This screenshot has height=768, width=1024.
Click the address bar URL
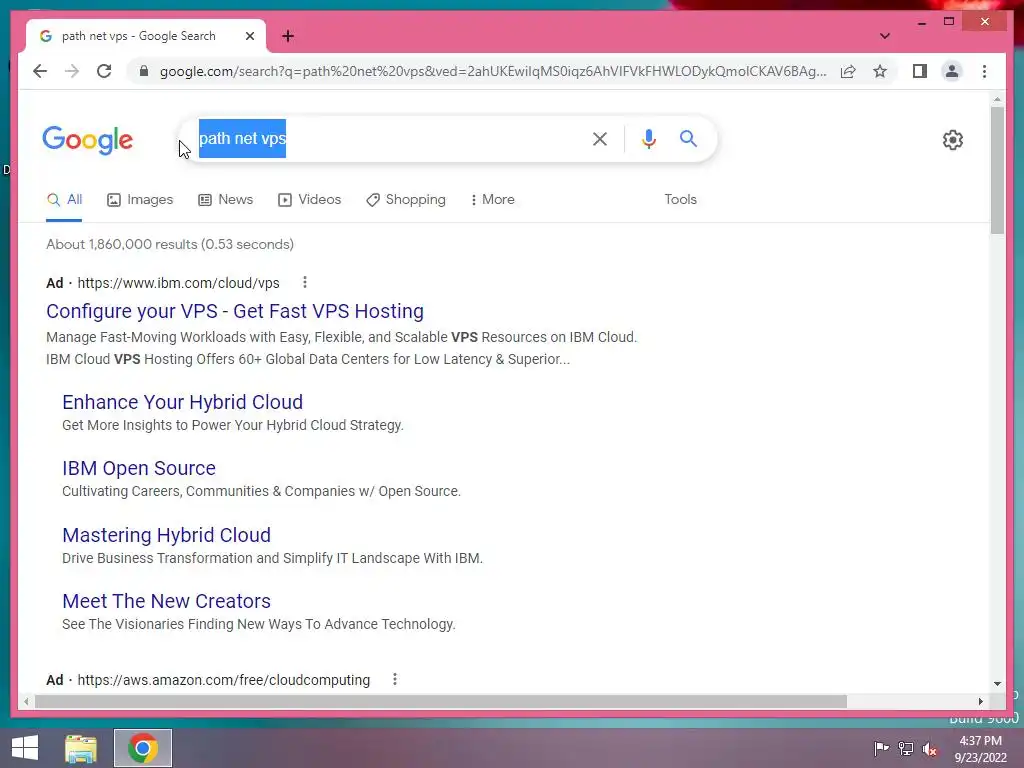point(493,71)
